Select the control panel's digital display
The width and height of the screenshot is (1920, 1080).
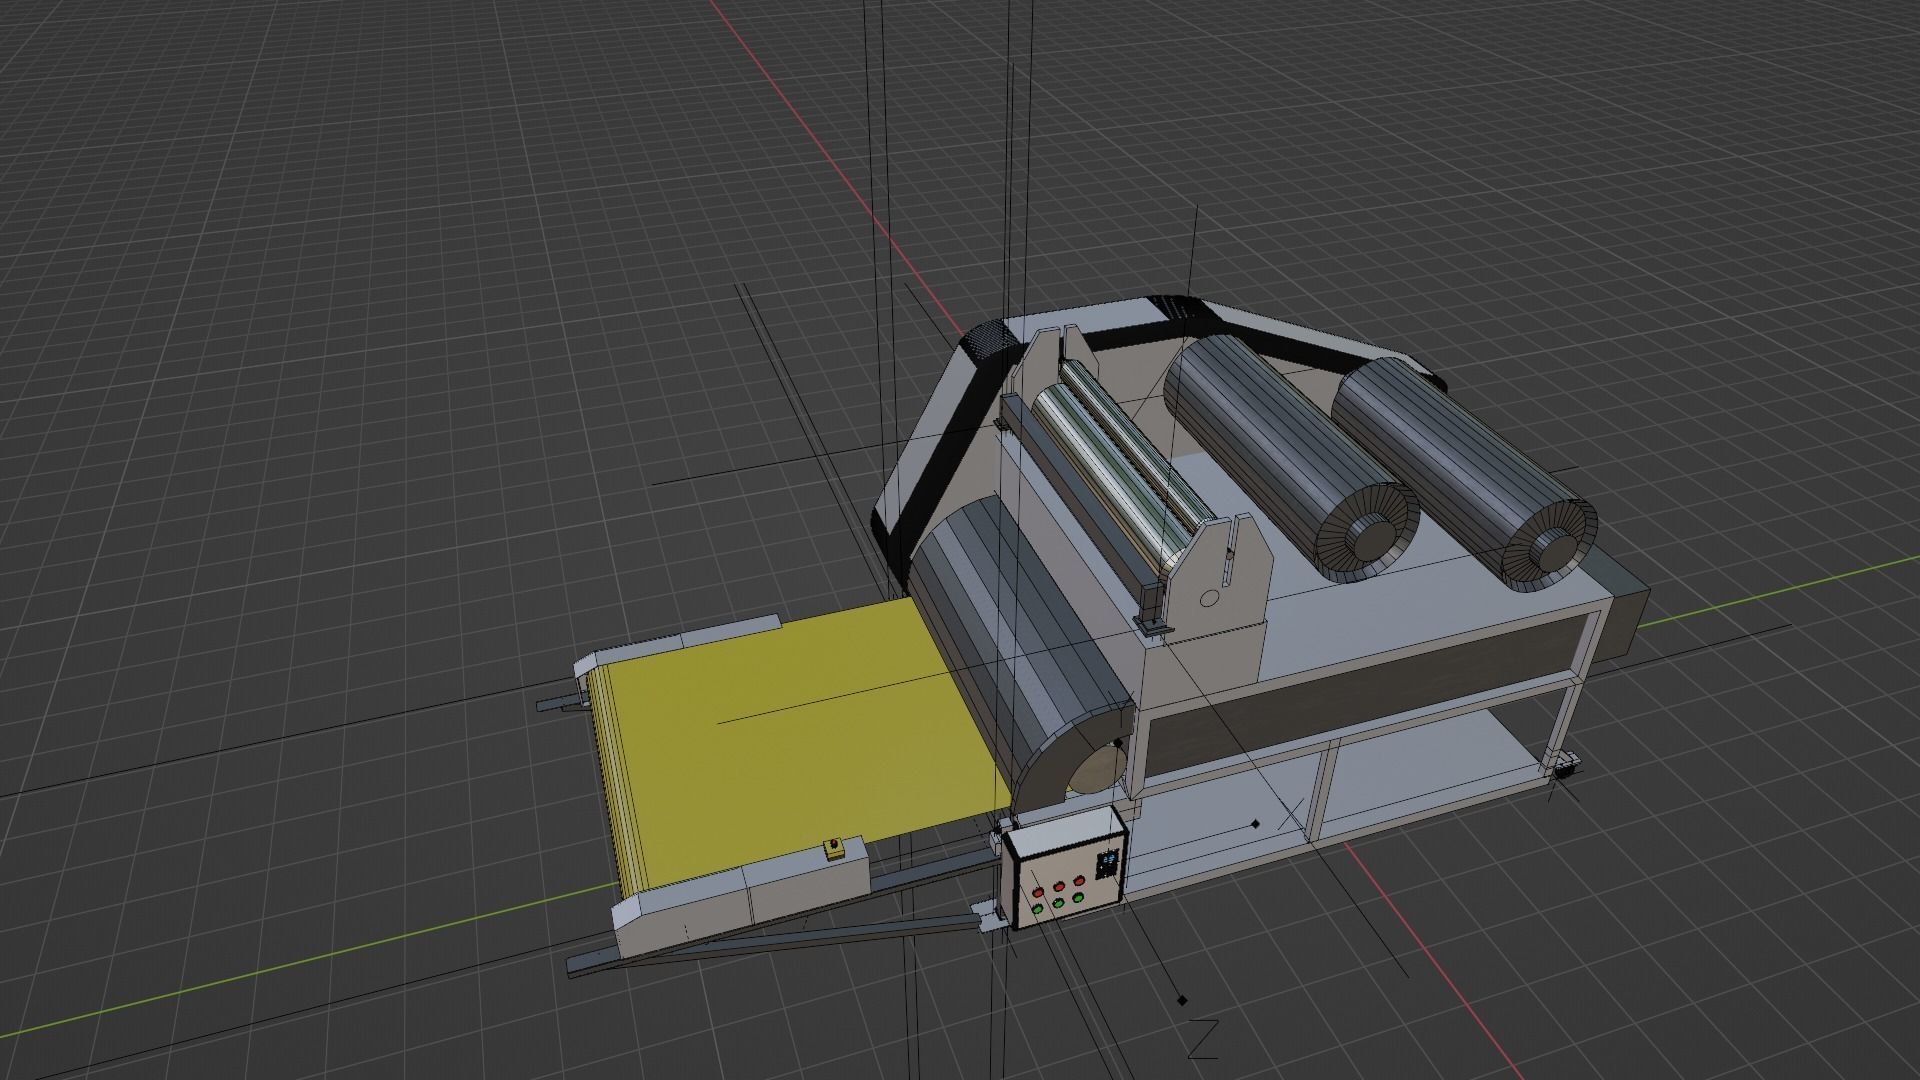coord(1107,864)
